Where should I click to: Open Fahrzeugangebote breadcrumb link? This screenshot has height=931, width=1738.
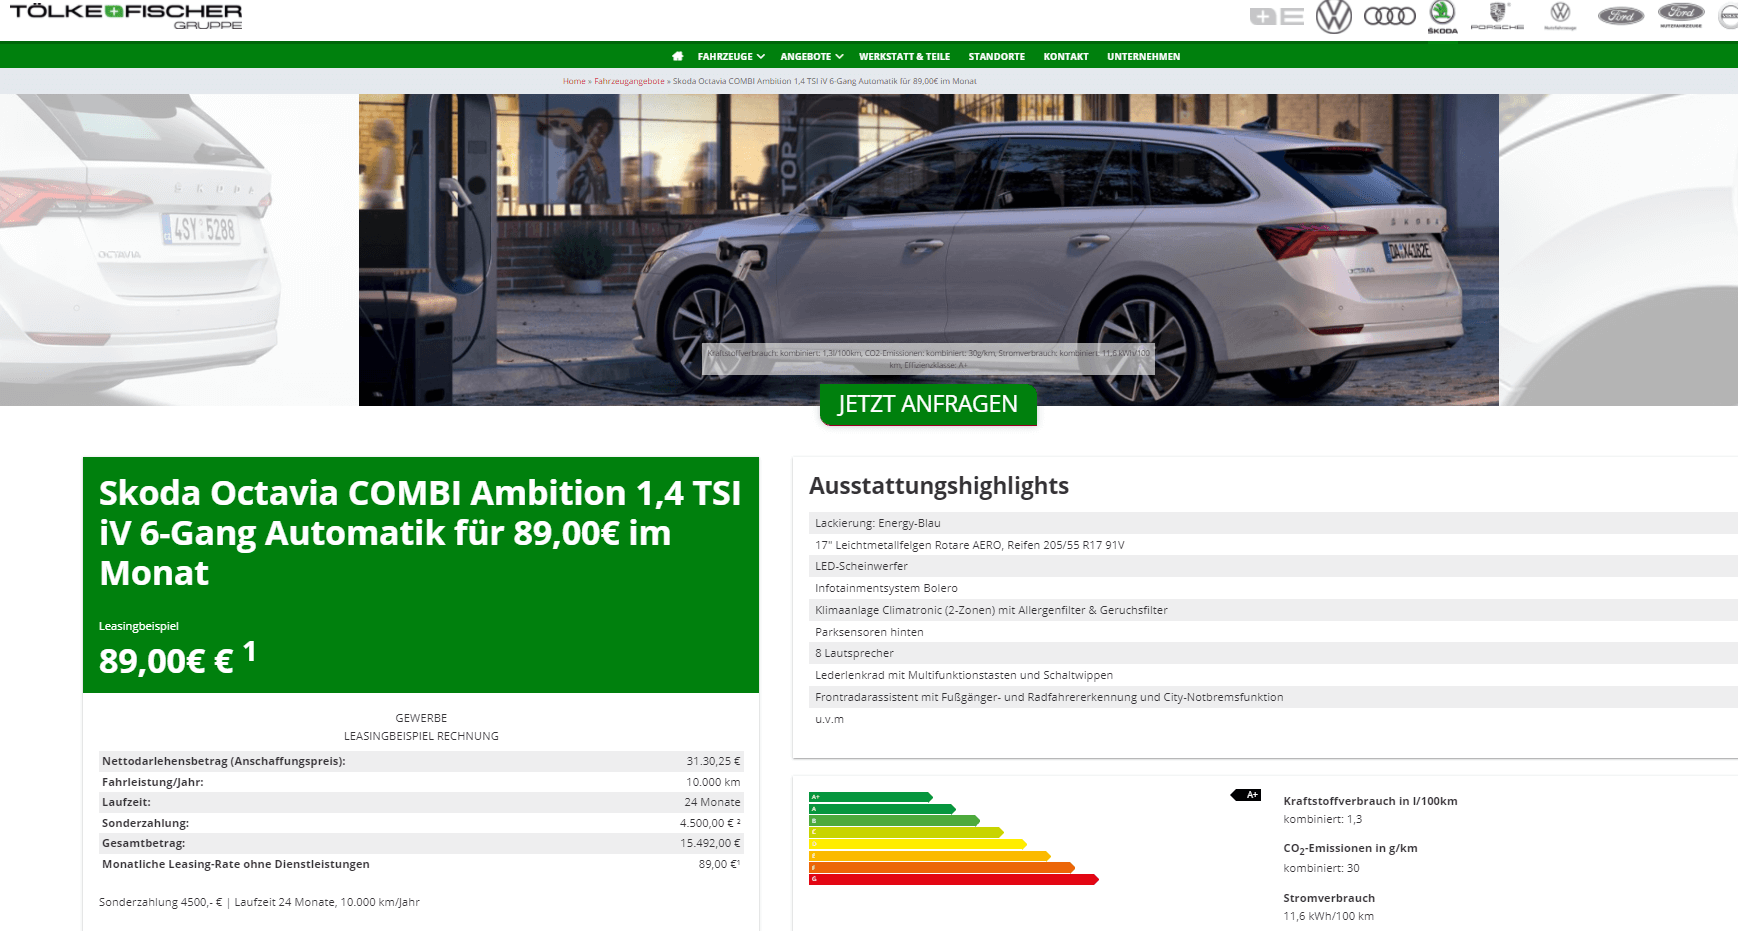click(x=629, y=81)
